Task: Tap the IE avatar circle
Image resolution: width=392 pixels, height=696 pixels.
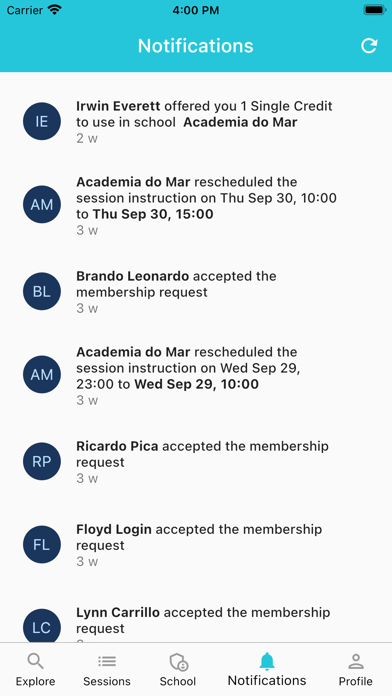Action: (x=42, y=121)
